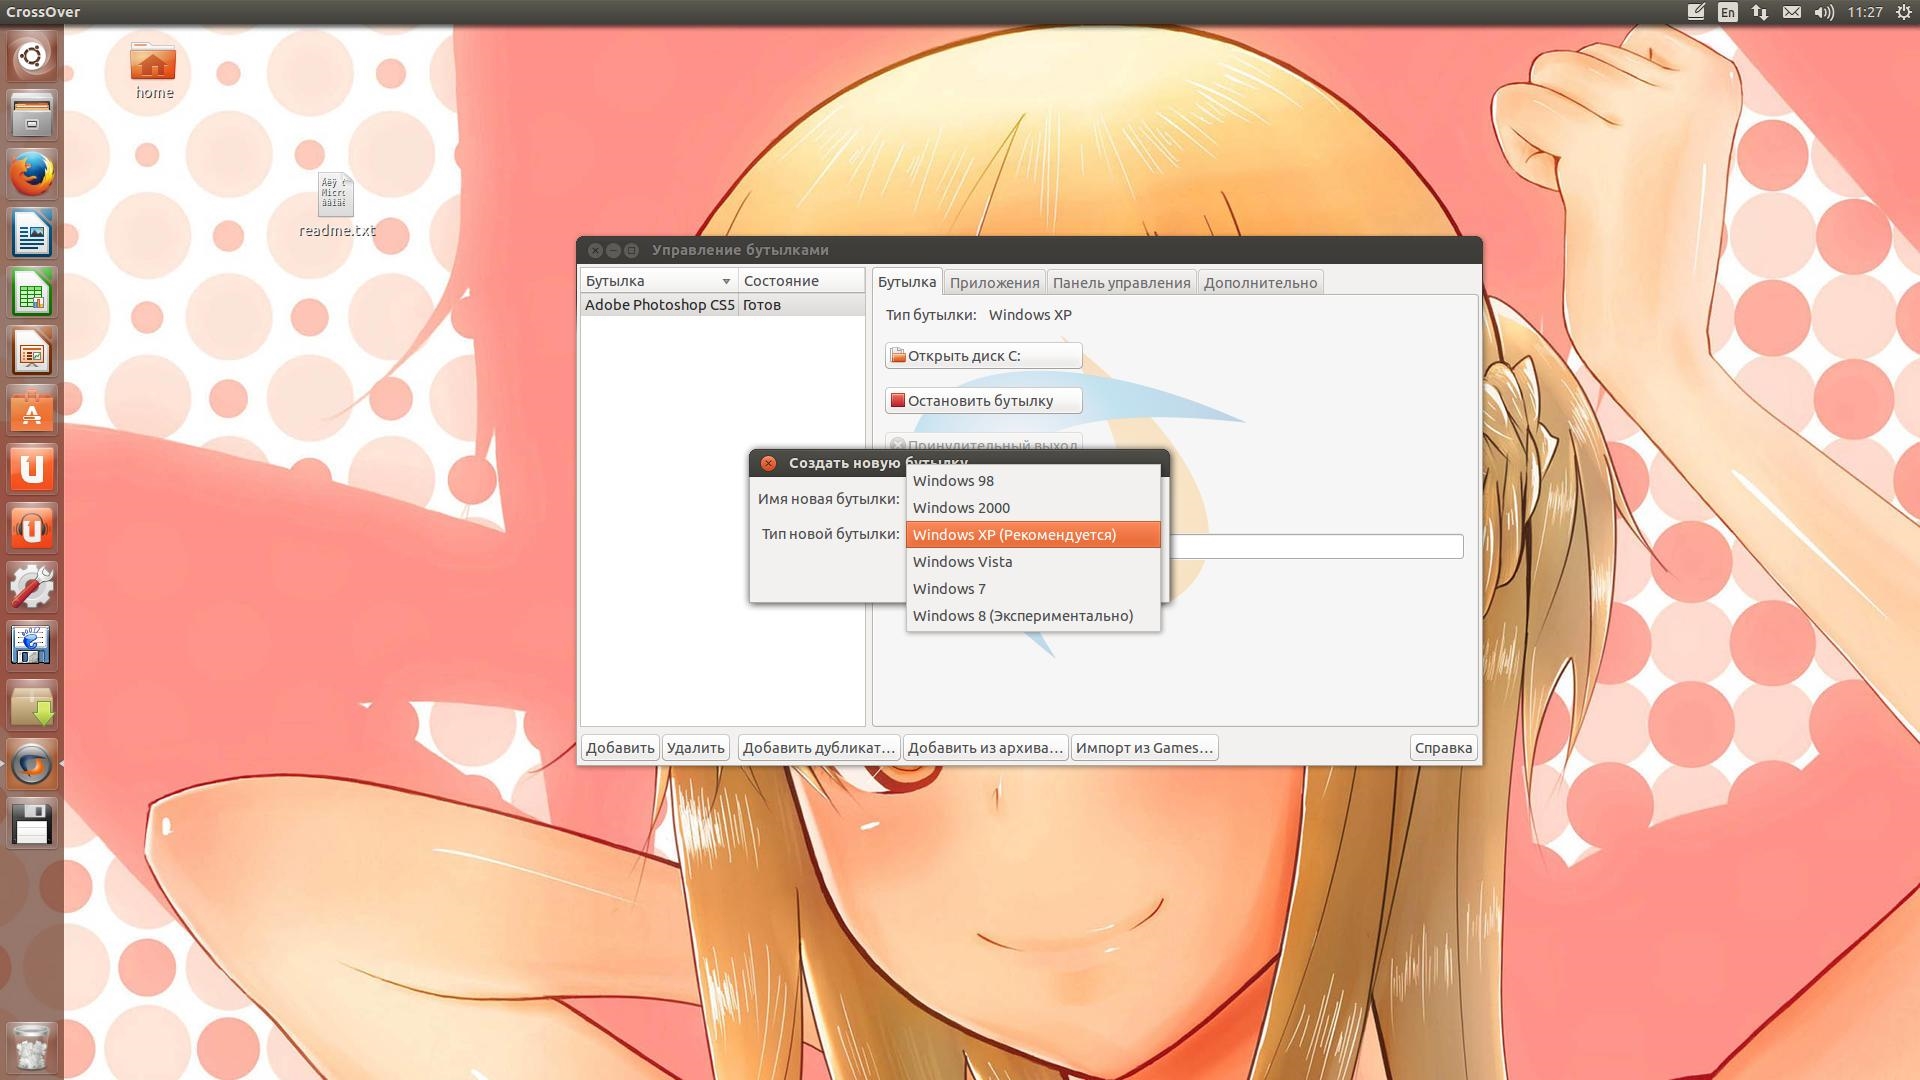Screen dimensions: 1920x1080
Task: Select the Adobe Photoshop CS5 bottle row
Action: [x=722, y=305]
